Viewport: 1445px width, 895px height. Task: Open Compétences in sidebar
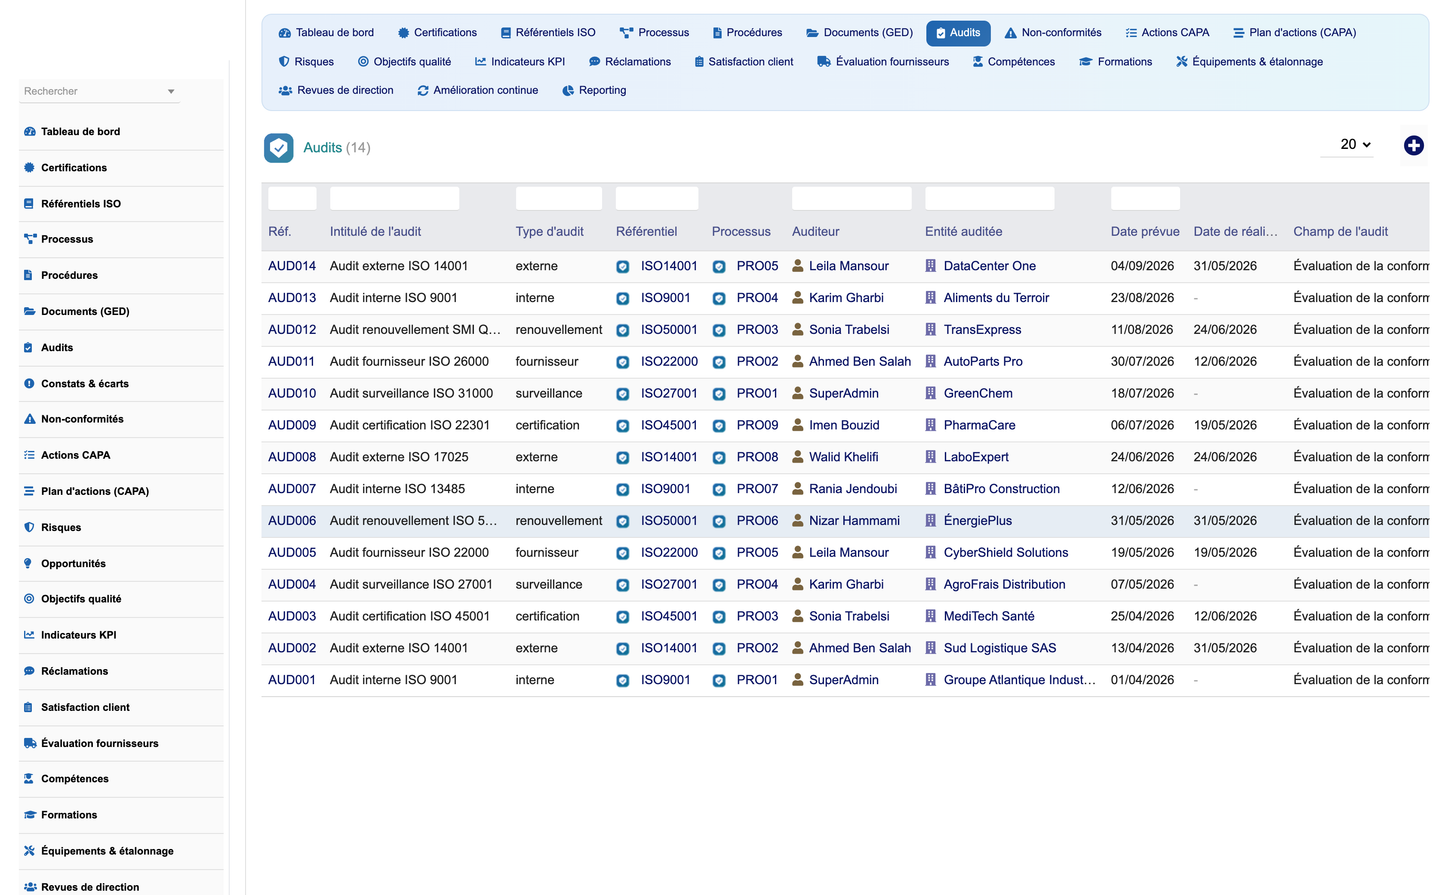(75, 780)
